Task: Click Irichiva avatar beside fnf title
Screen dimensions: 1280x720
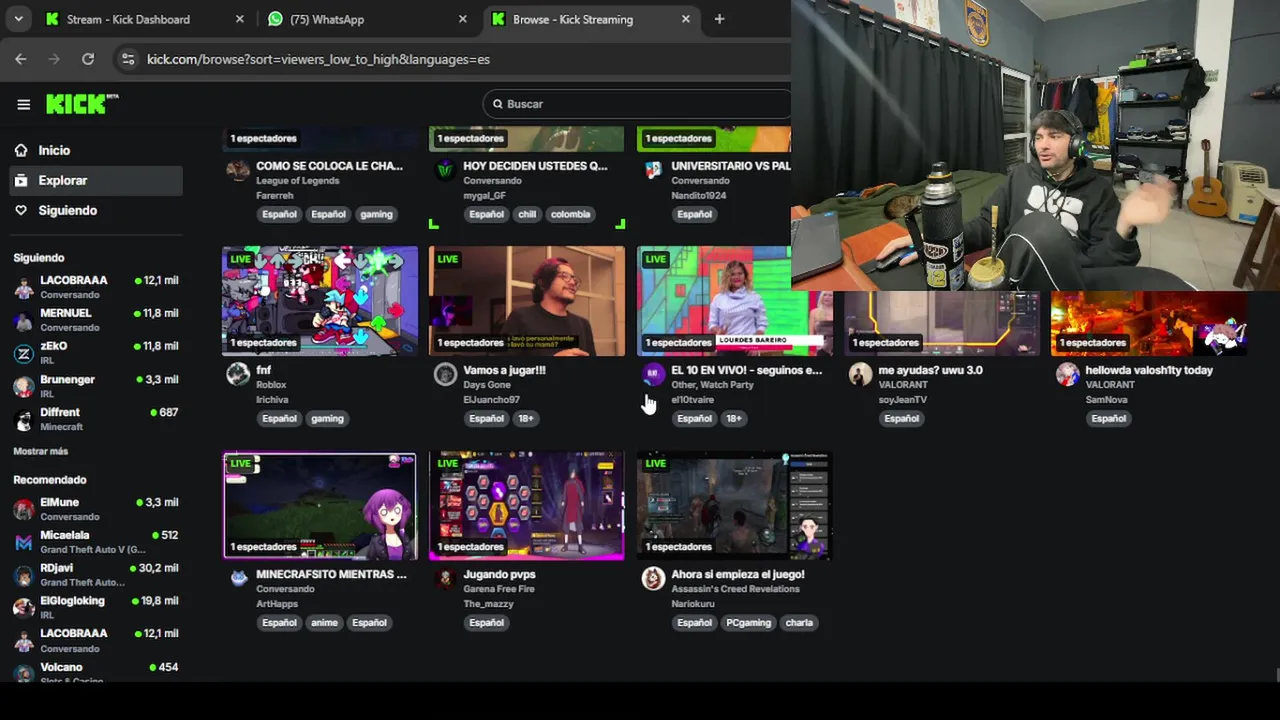Action: (238, 374)
